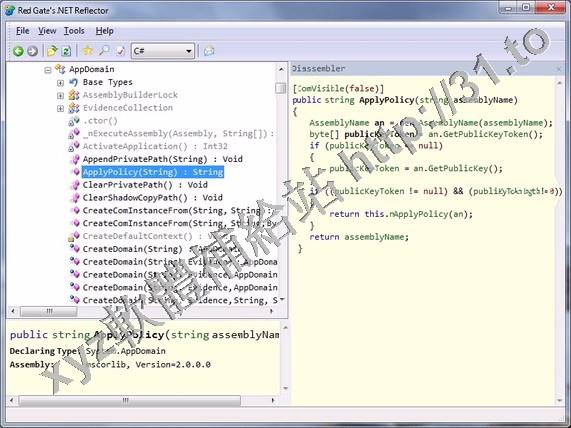Click the Forward navigation arrow
The height and width of the screenshot is (428, 571).
[32, 51]
